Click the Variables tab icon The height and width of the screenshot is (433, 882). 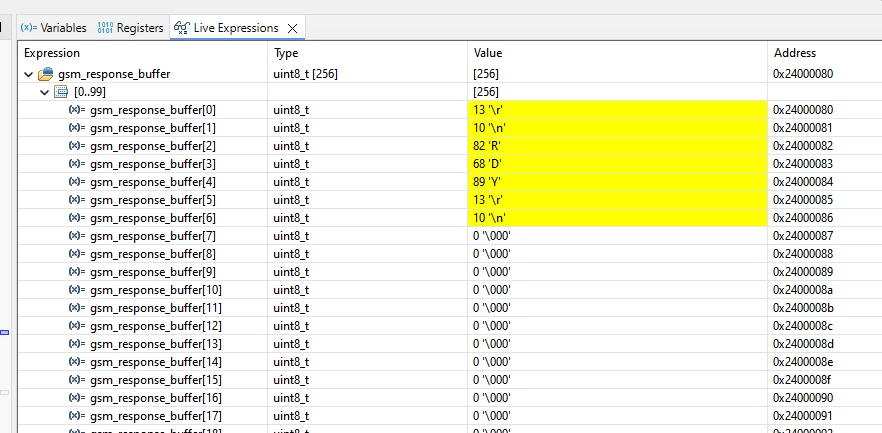click(x=28, y=28)
